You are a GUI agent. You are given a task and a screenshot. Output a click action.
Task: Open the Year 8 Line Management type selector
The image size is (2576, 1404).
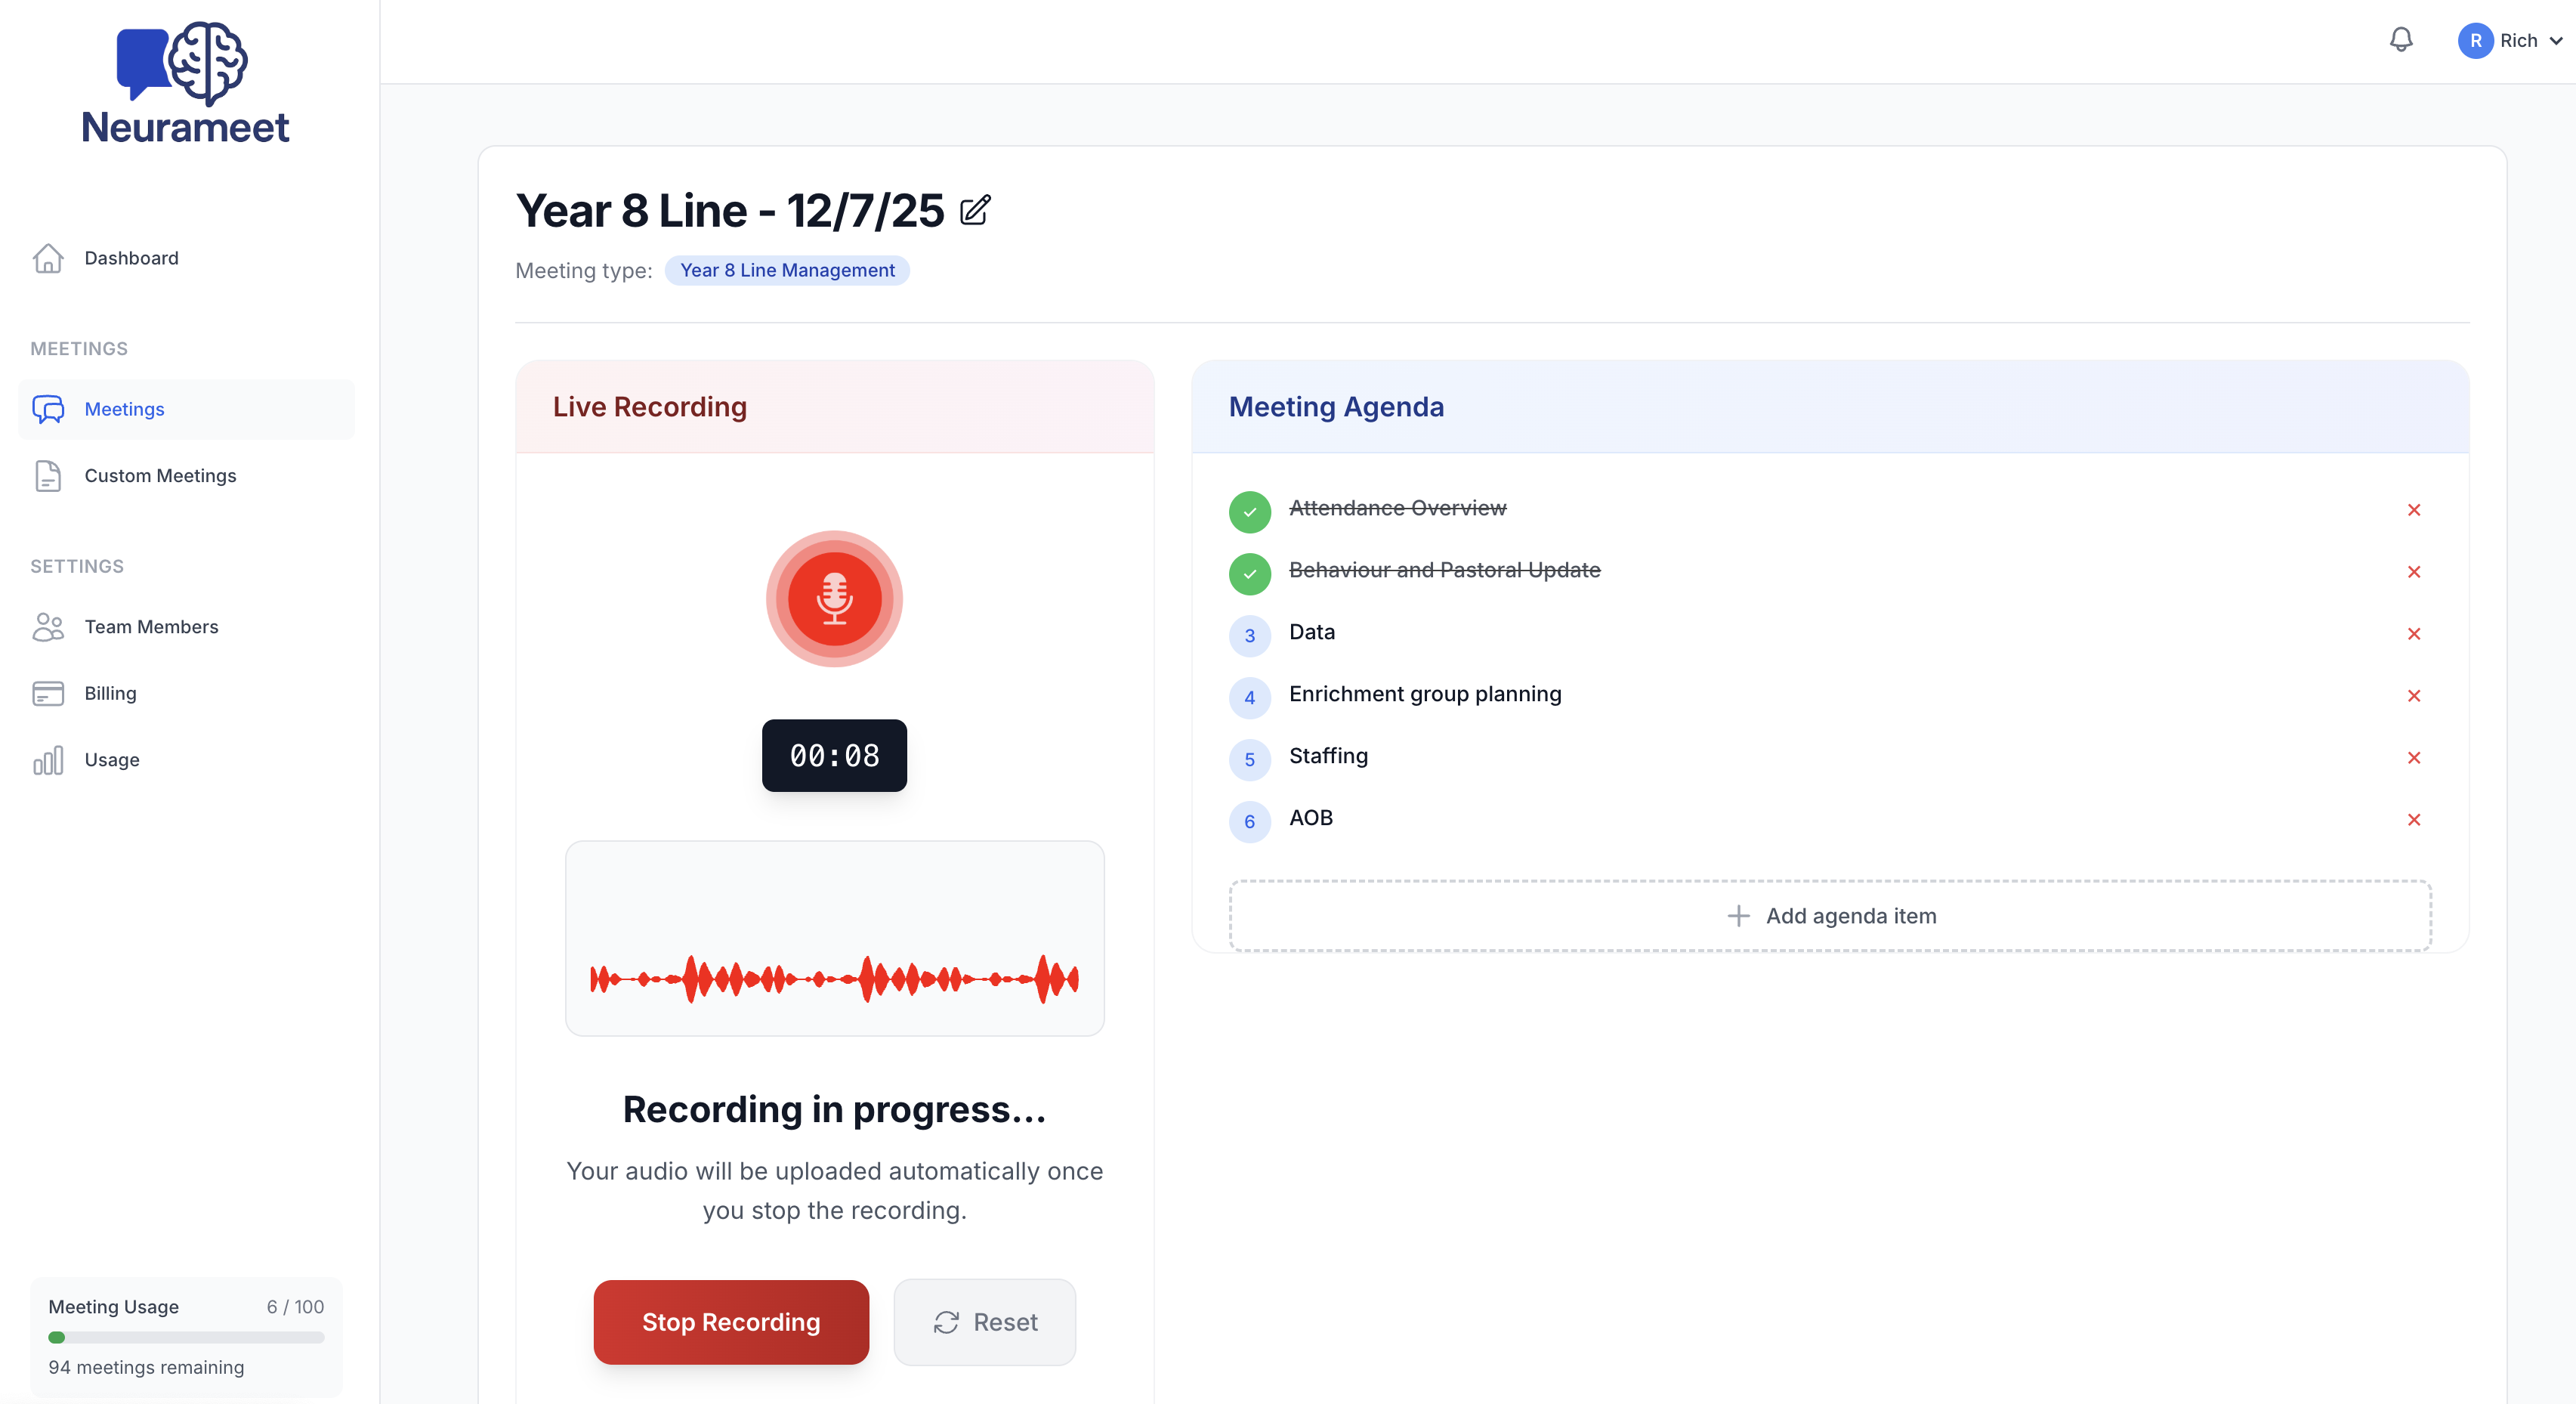(x=786, y=270)
